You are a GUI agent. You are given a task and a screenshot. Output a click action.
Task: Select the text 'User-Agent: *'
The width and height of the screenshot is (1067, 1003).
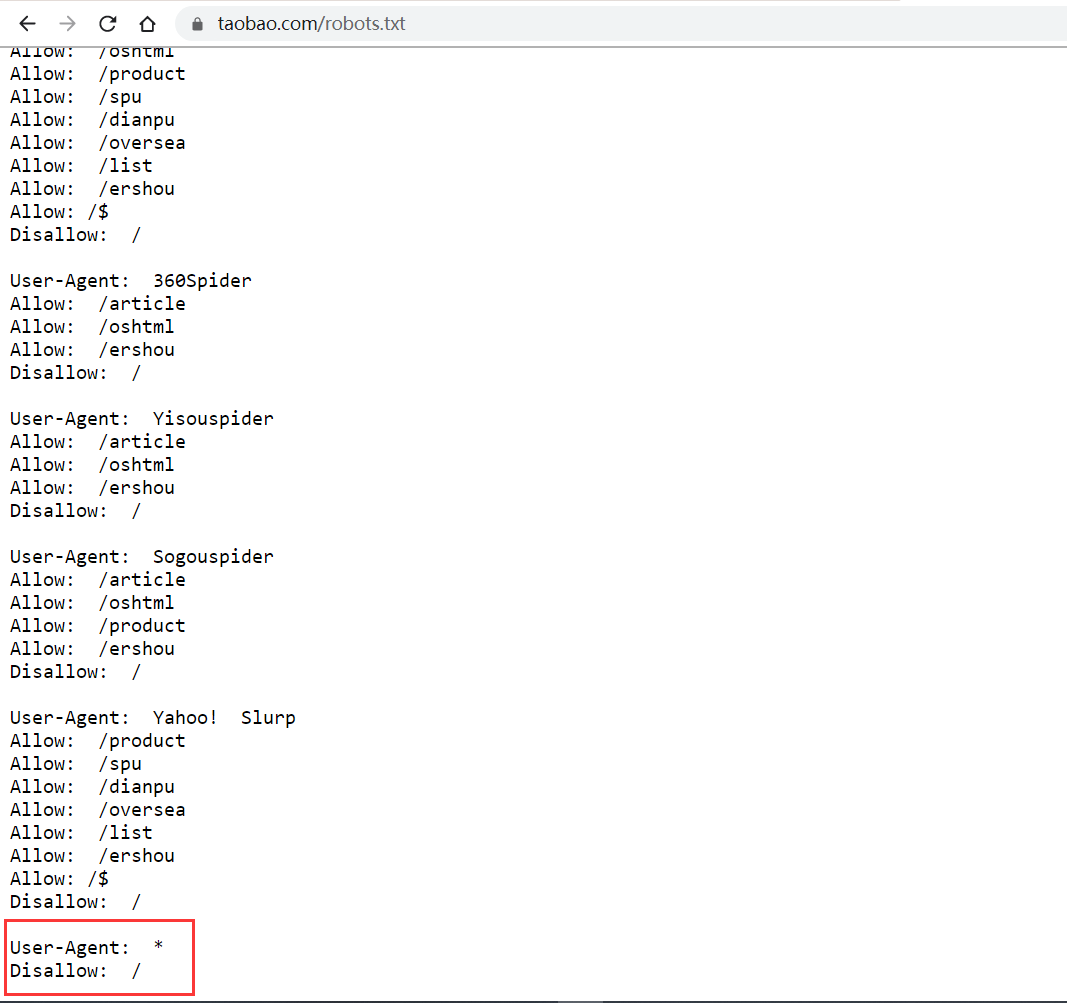(x=86, y=947)
